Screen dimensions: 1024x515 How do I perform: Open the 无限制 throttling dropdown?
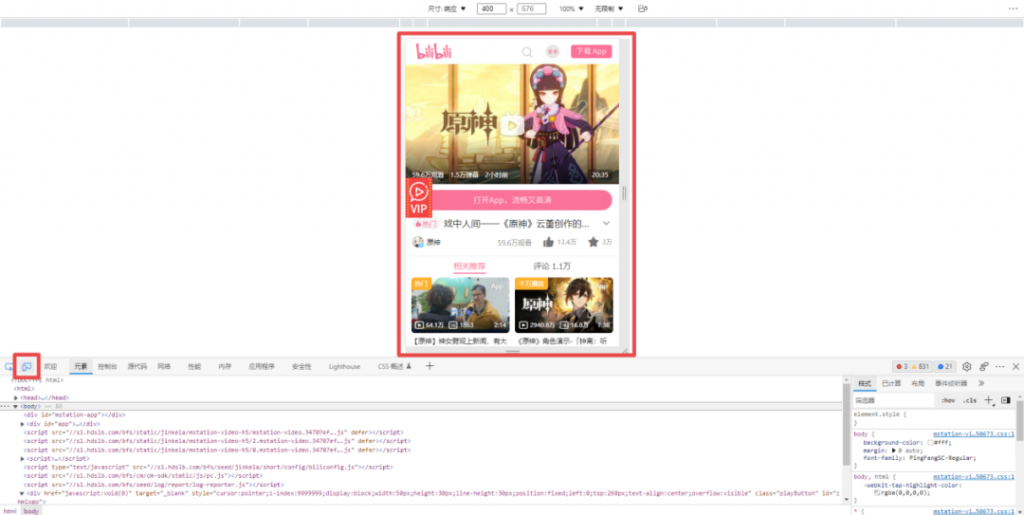click(609, 8)
